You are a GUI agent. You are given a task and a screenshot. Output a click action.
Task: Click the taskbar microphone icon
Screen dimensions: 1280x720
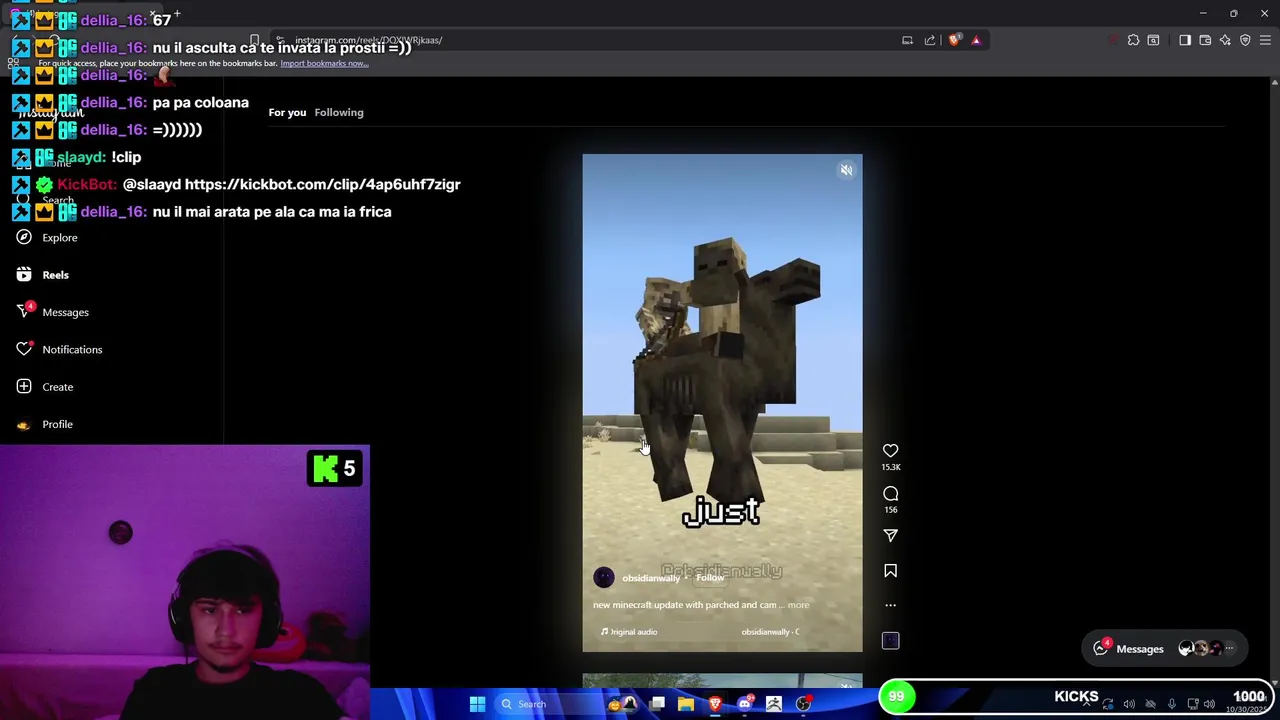tap(1172, 704)
